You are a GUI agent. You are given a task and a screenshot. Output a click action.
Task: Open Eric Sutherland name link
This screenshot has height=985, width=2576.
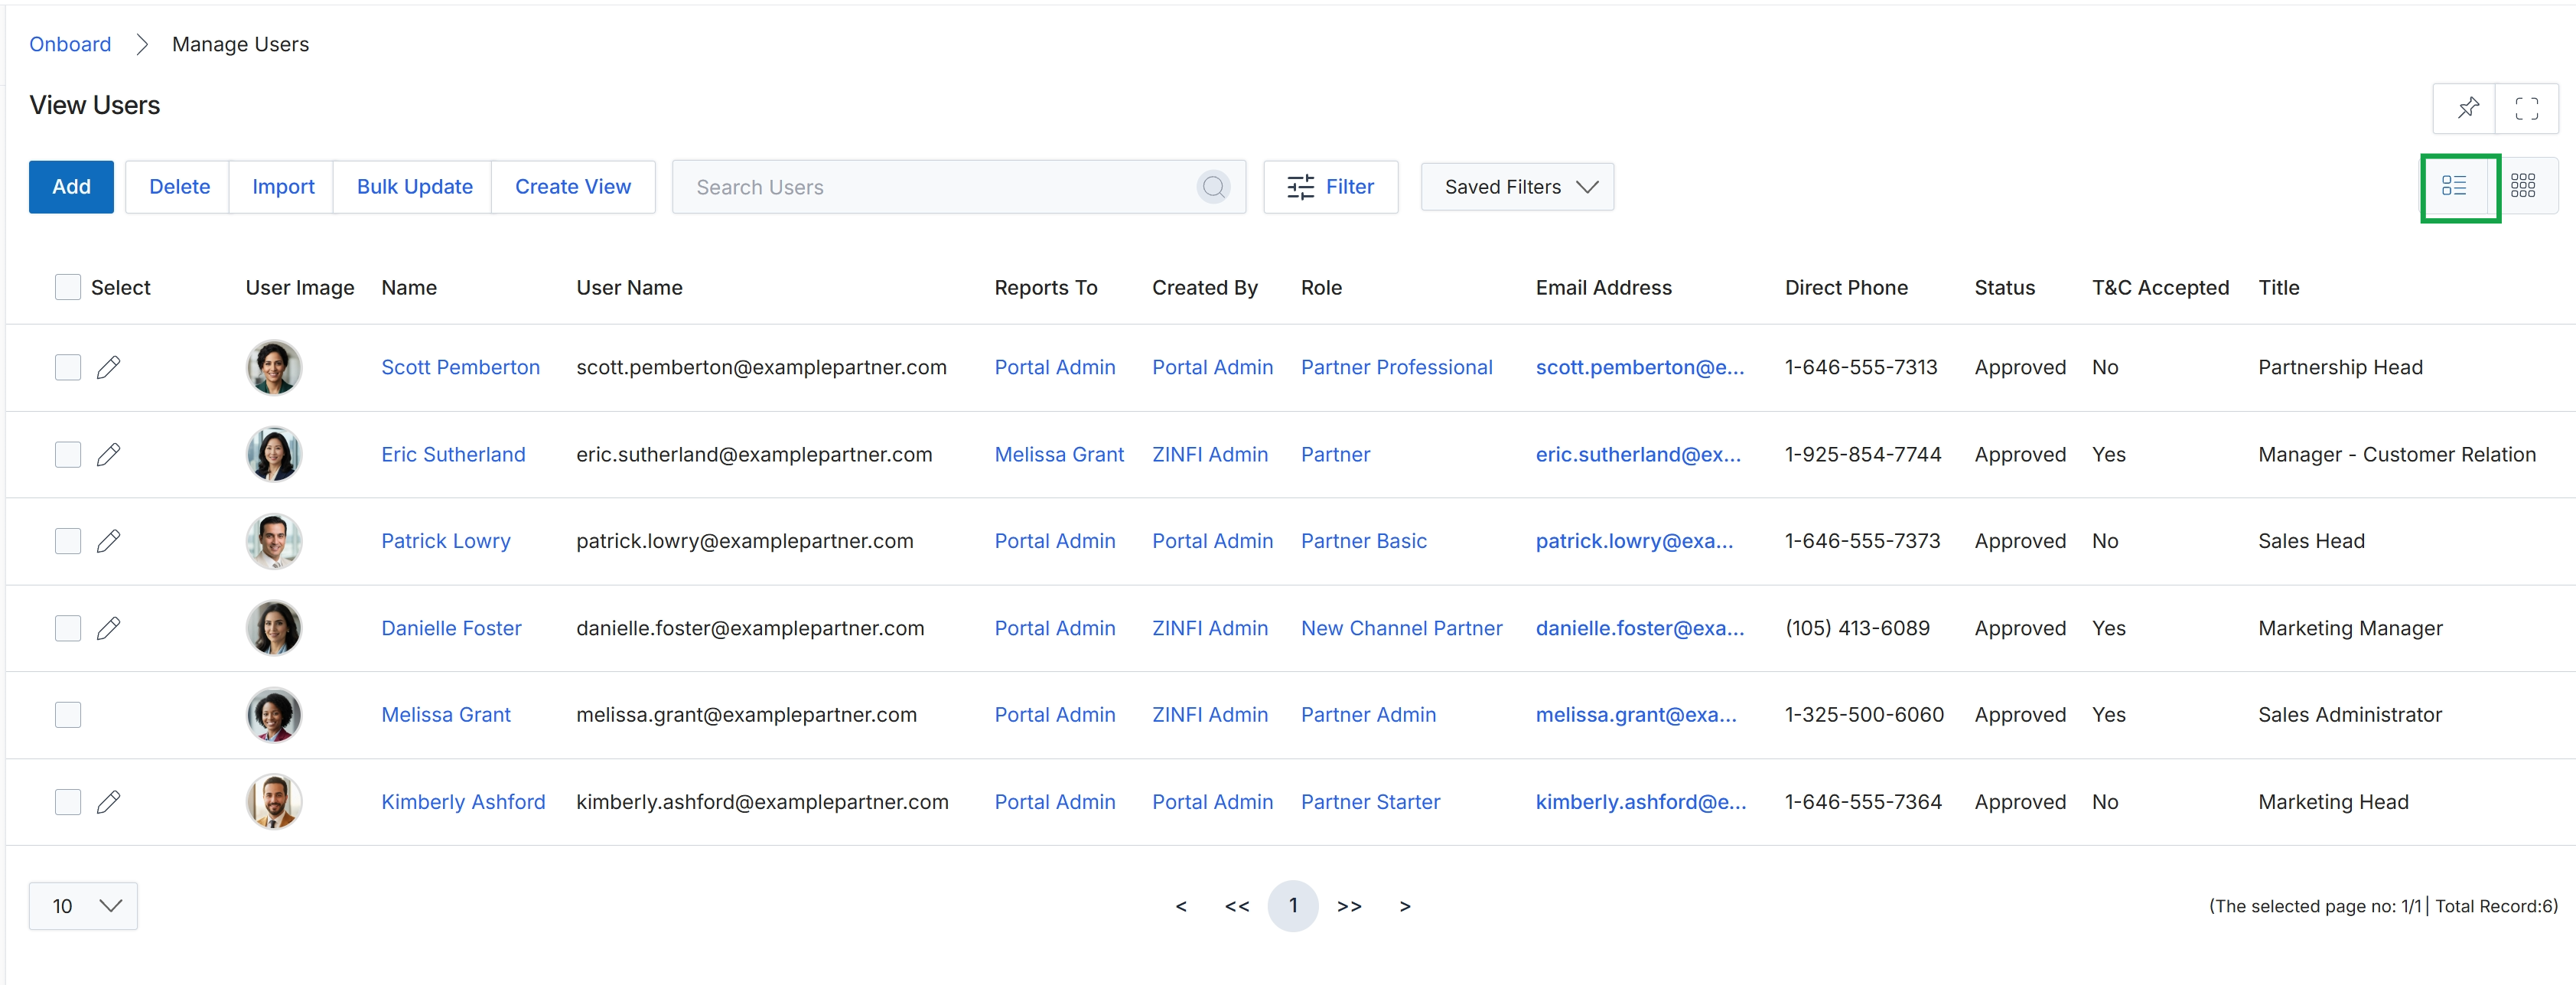coord(453,455)
